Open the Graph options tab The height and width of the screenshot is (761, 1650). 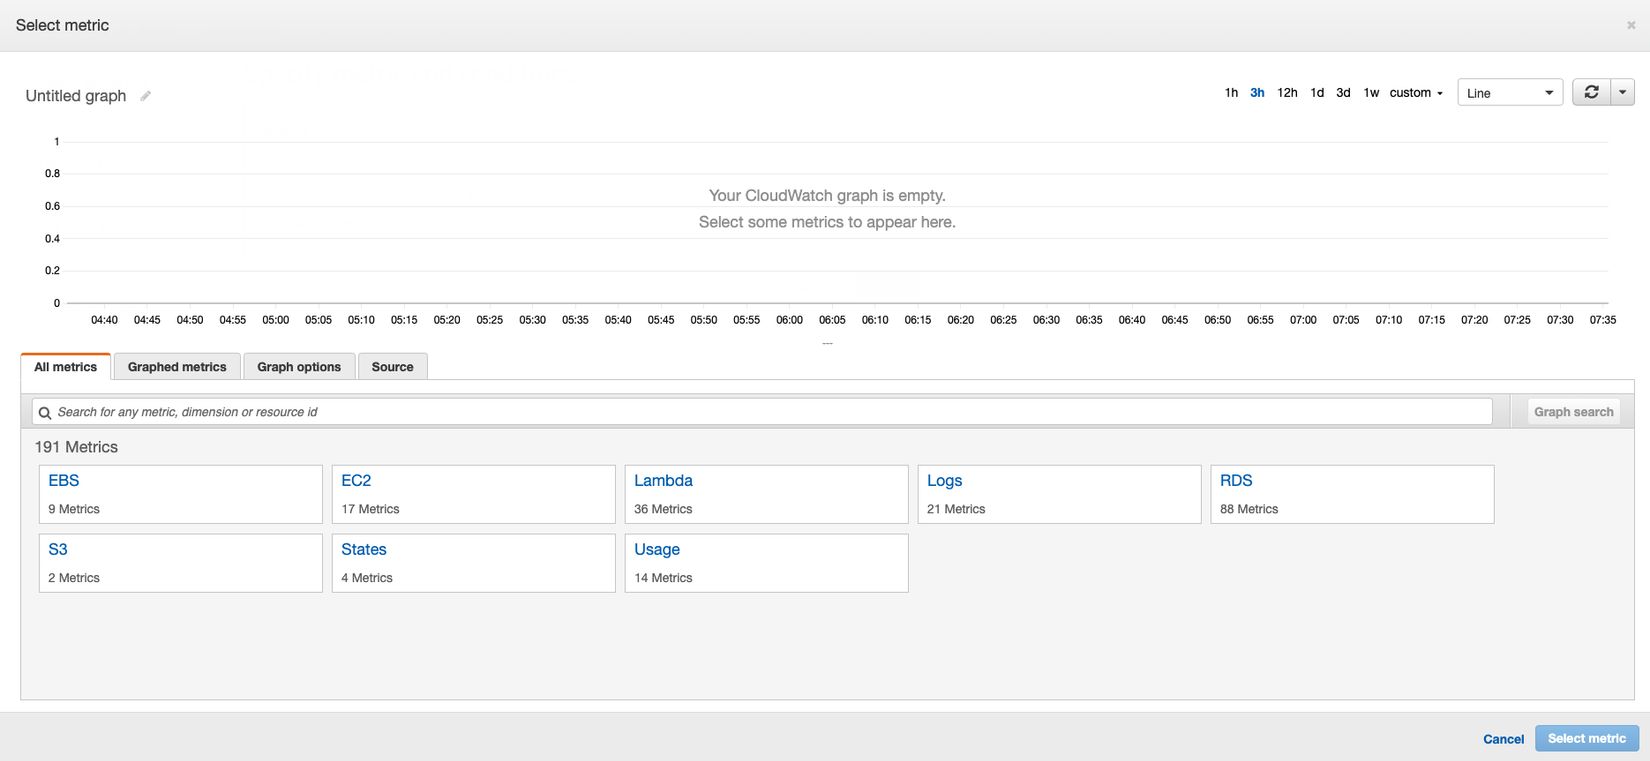pyautogui.click(x=299, y=367)
